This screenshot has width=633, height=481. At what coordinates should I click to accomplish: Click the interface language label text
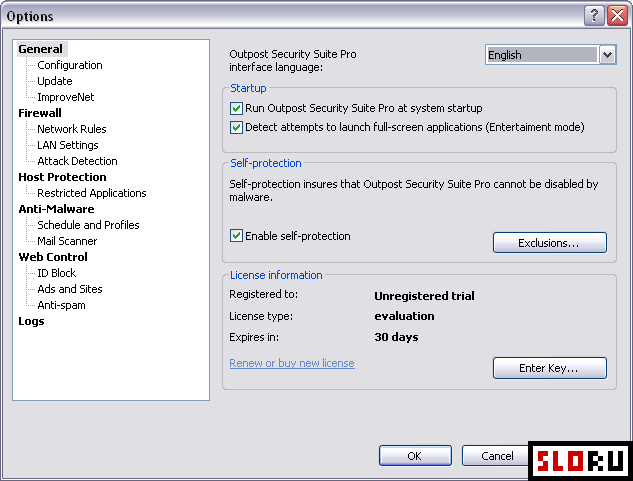(293, 61)
